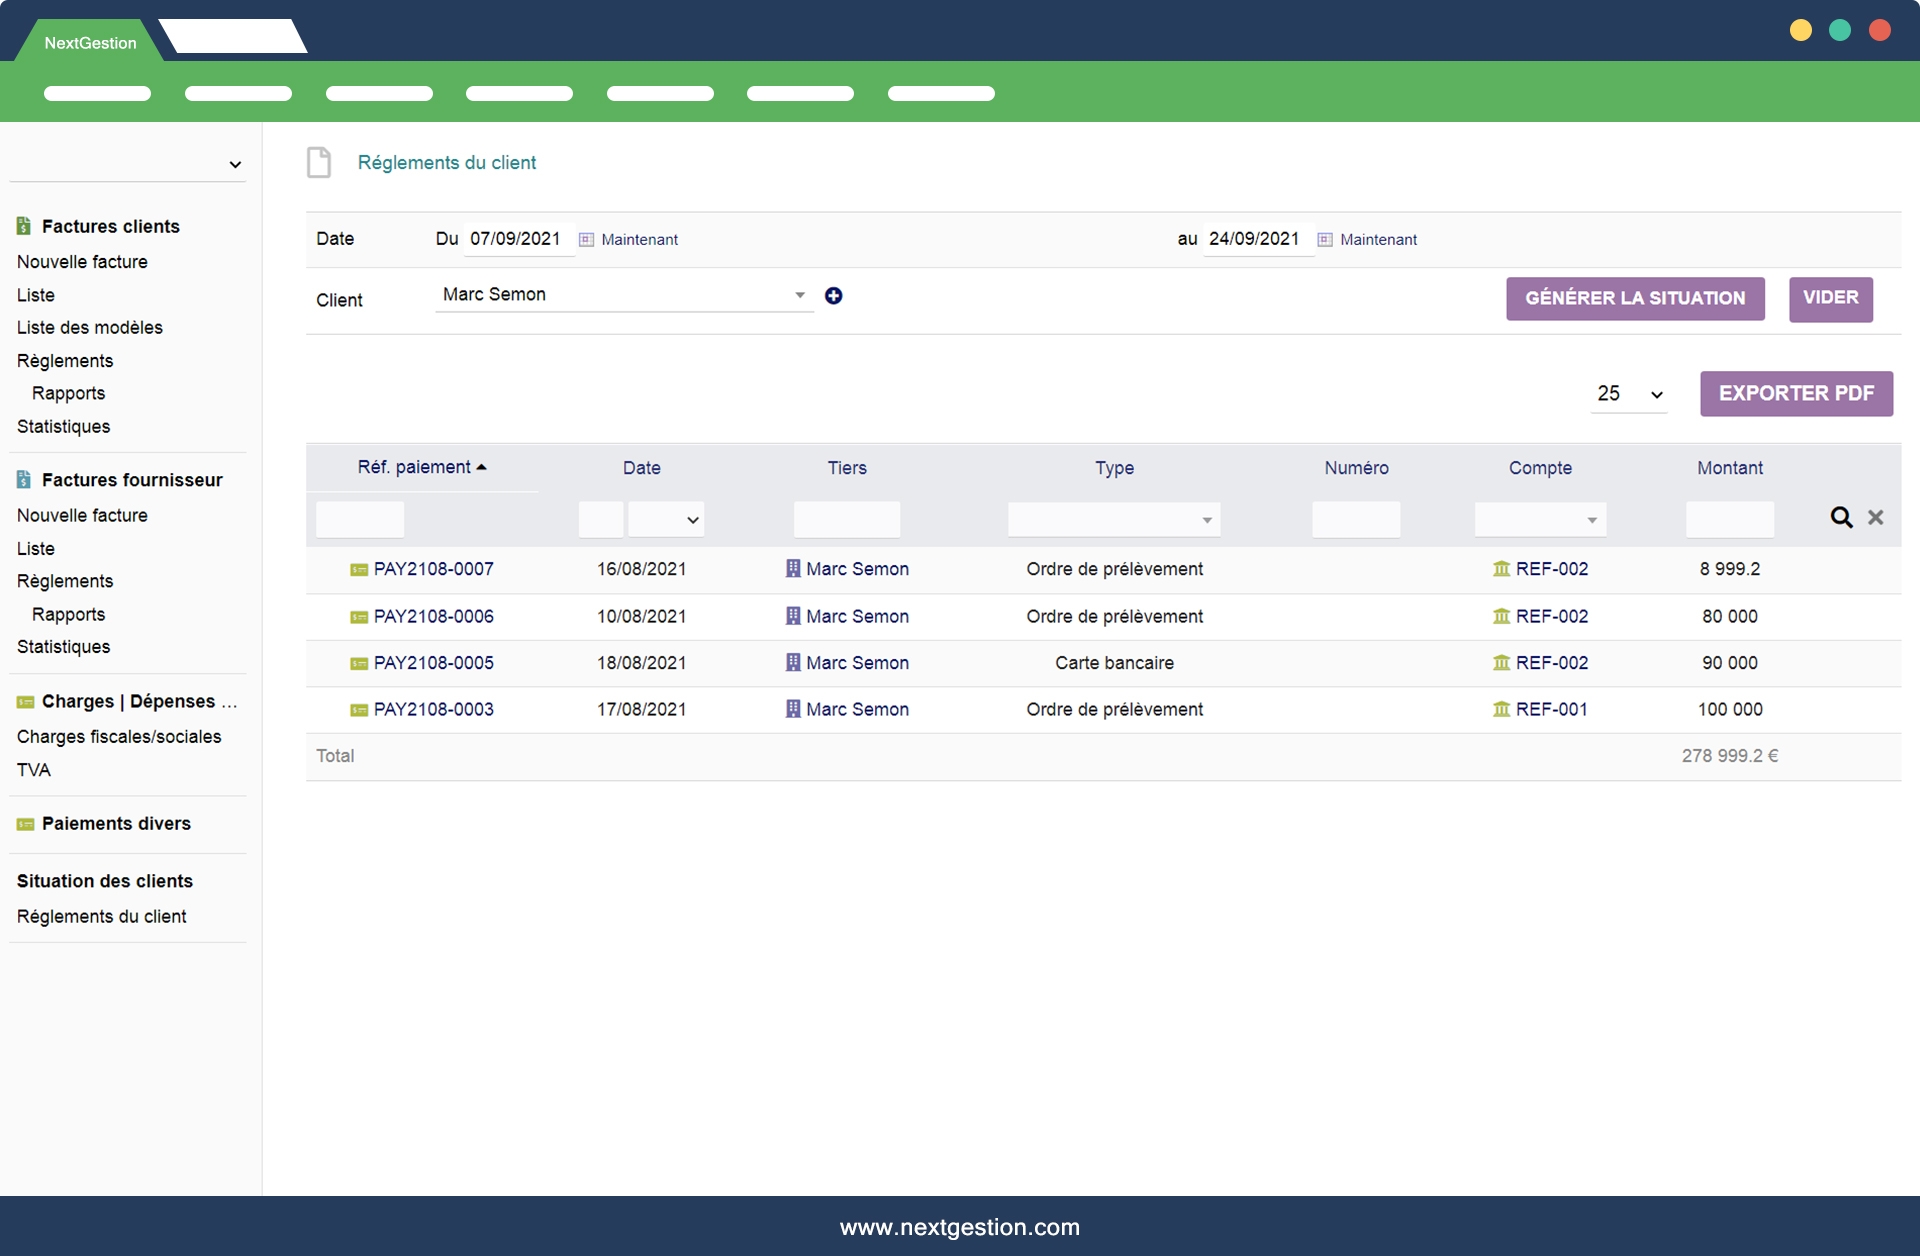The width and height of the screenshot is (1920, 1256).
Task: Click the Générer la situation button
Action: click(1635, 298)
